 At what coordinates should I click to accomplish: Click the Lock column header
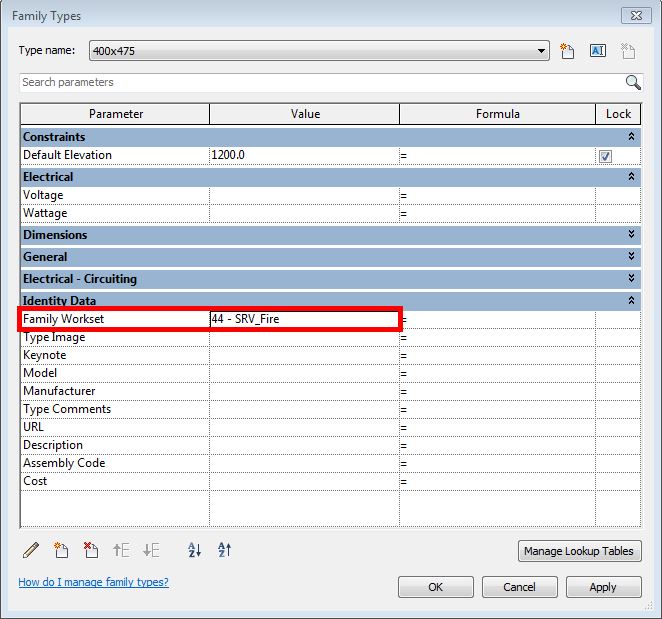tap(618, 114)
